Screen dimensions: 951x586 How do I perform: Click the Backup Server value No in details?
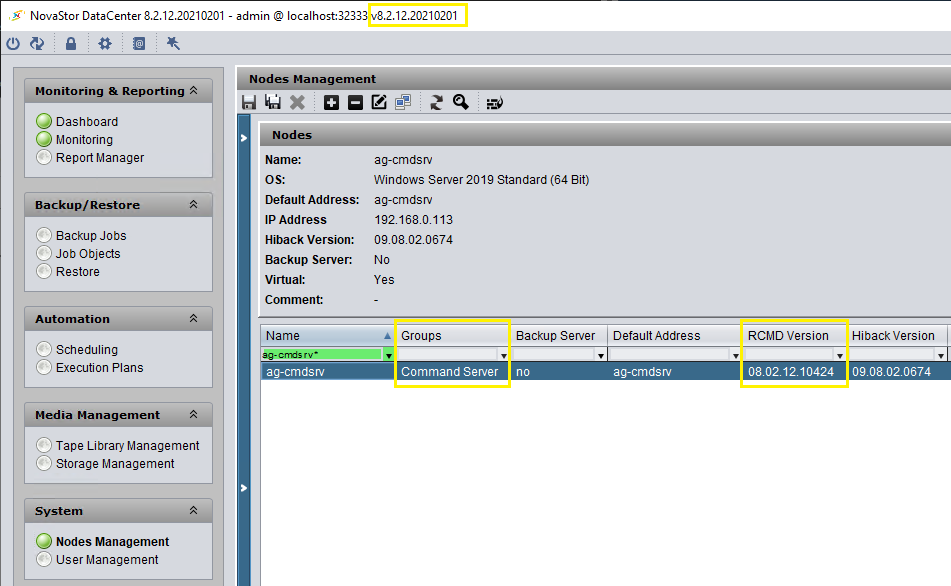point(381,260)
